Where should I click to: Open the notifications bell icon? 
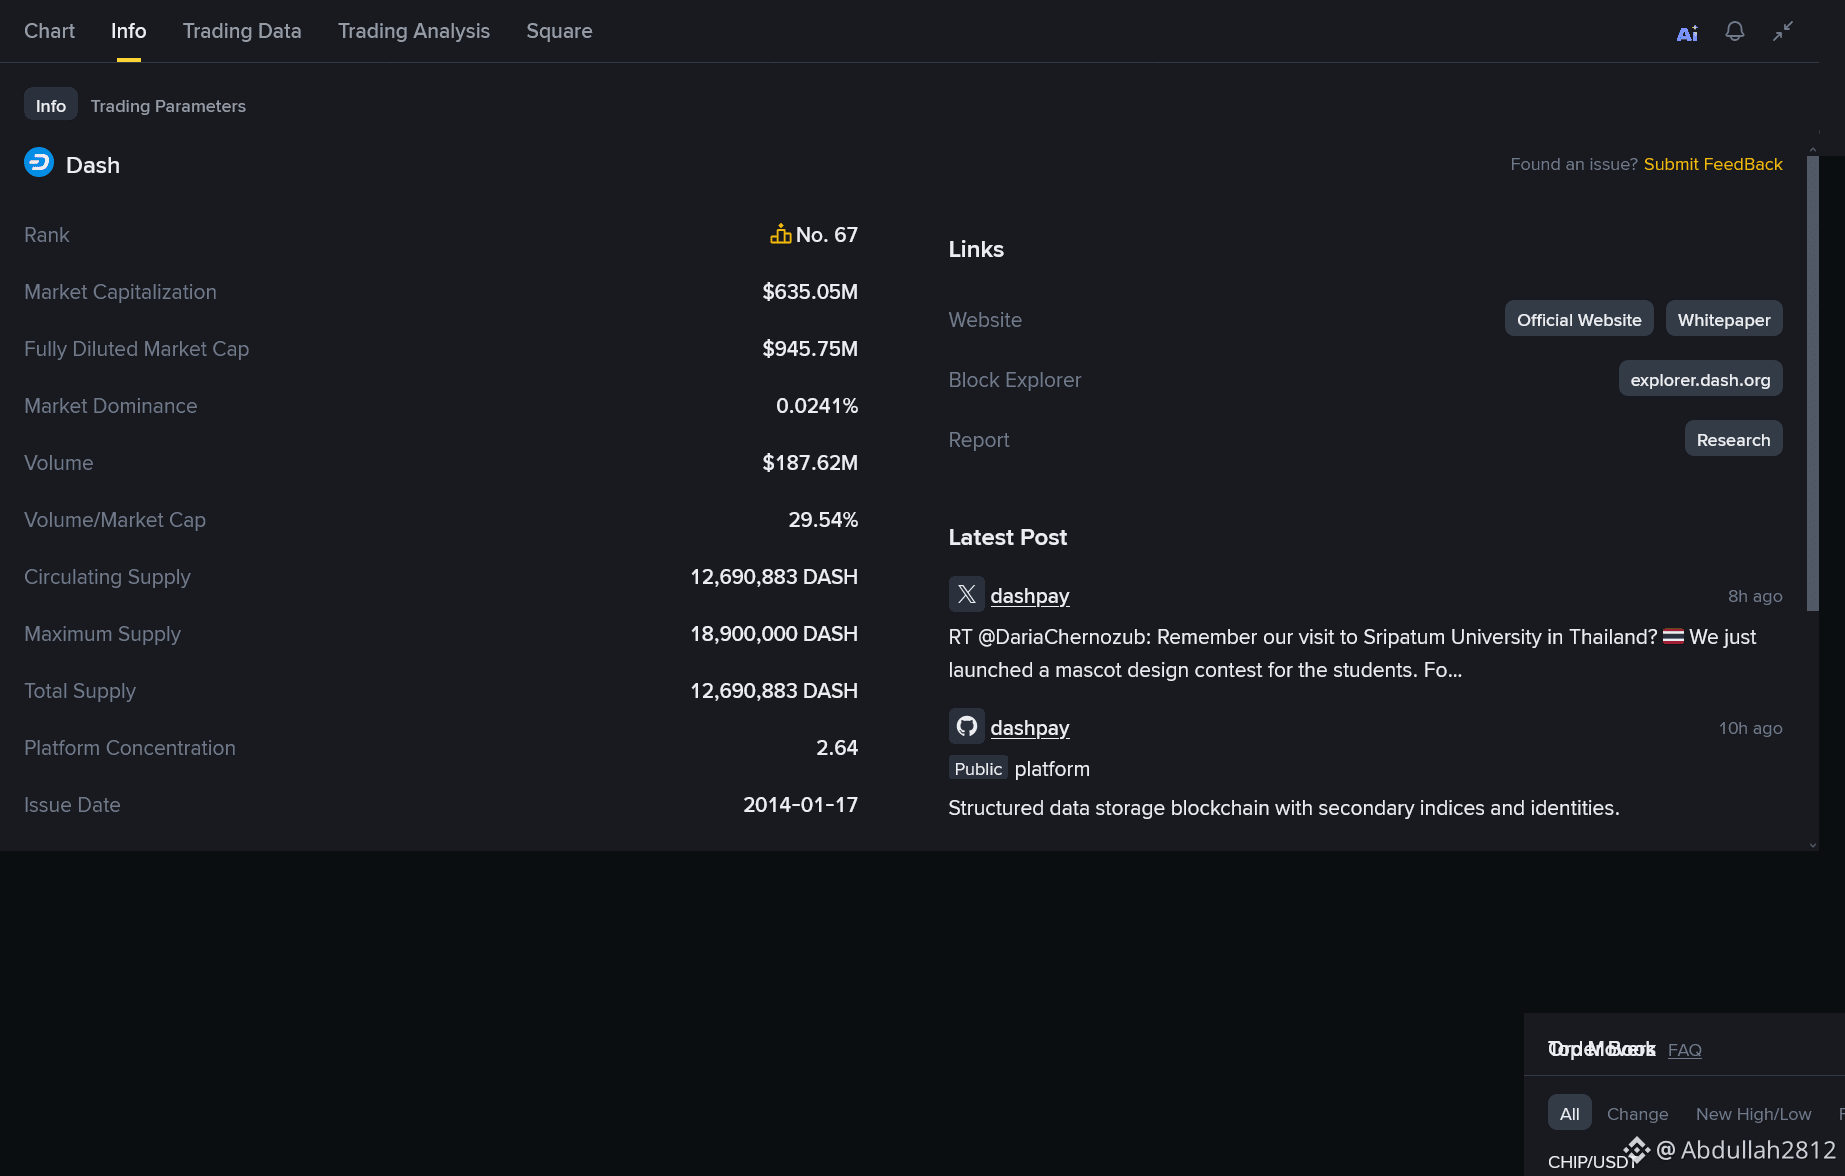[x=1735, y=32]
